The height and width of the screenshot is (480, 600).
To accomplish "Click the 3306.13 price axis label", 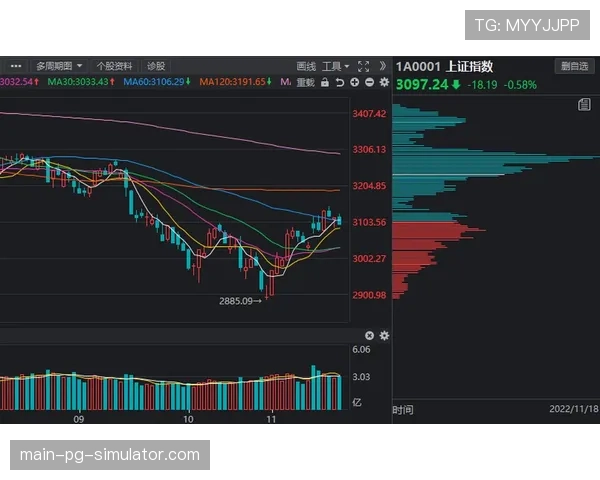I will click(x=369, y=149).
